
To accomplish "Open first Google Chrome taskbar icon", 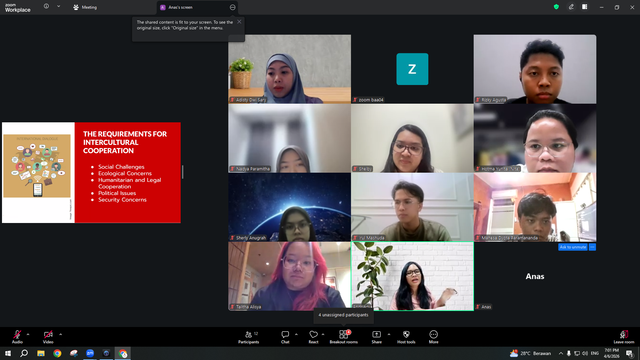I will (x=57, y=353).
